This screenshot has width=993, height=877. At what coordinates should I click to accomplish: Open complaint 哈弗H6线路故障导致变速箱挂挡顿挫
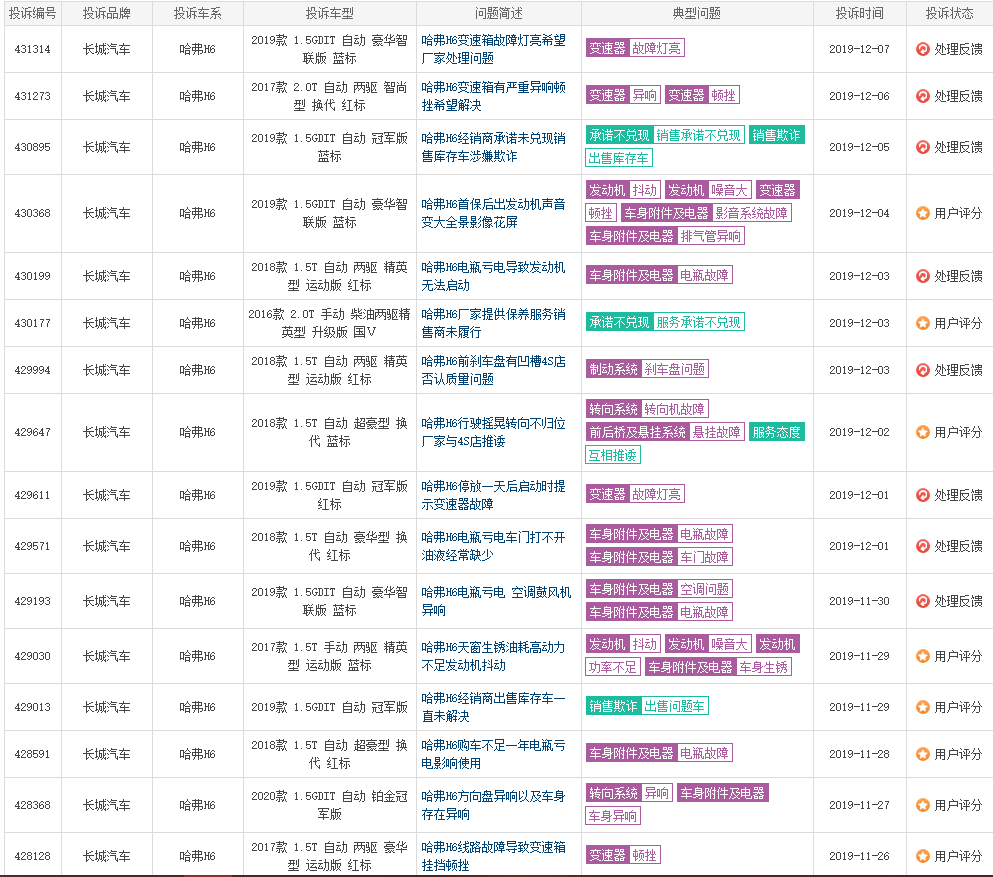pyautogui.click(x=493, y=856)
